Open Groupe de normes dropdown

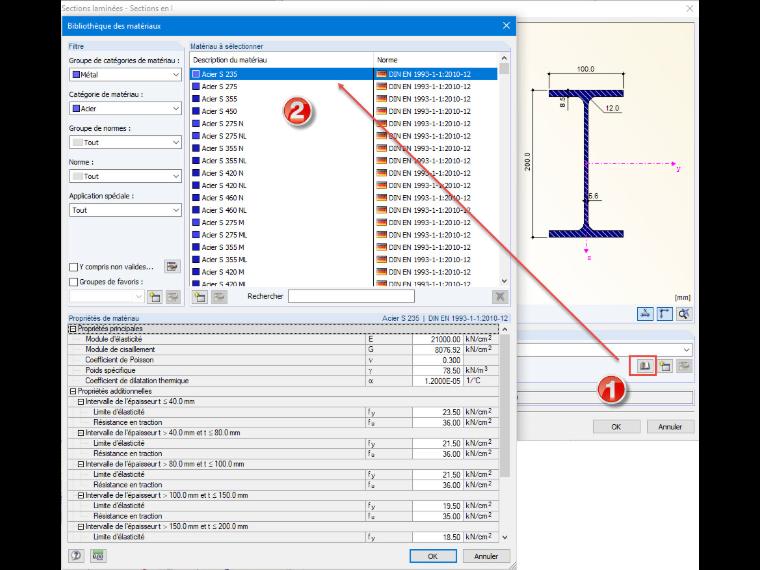click(126, 142)
